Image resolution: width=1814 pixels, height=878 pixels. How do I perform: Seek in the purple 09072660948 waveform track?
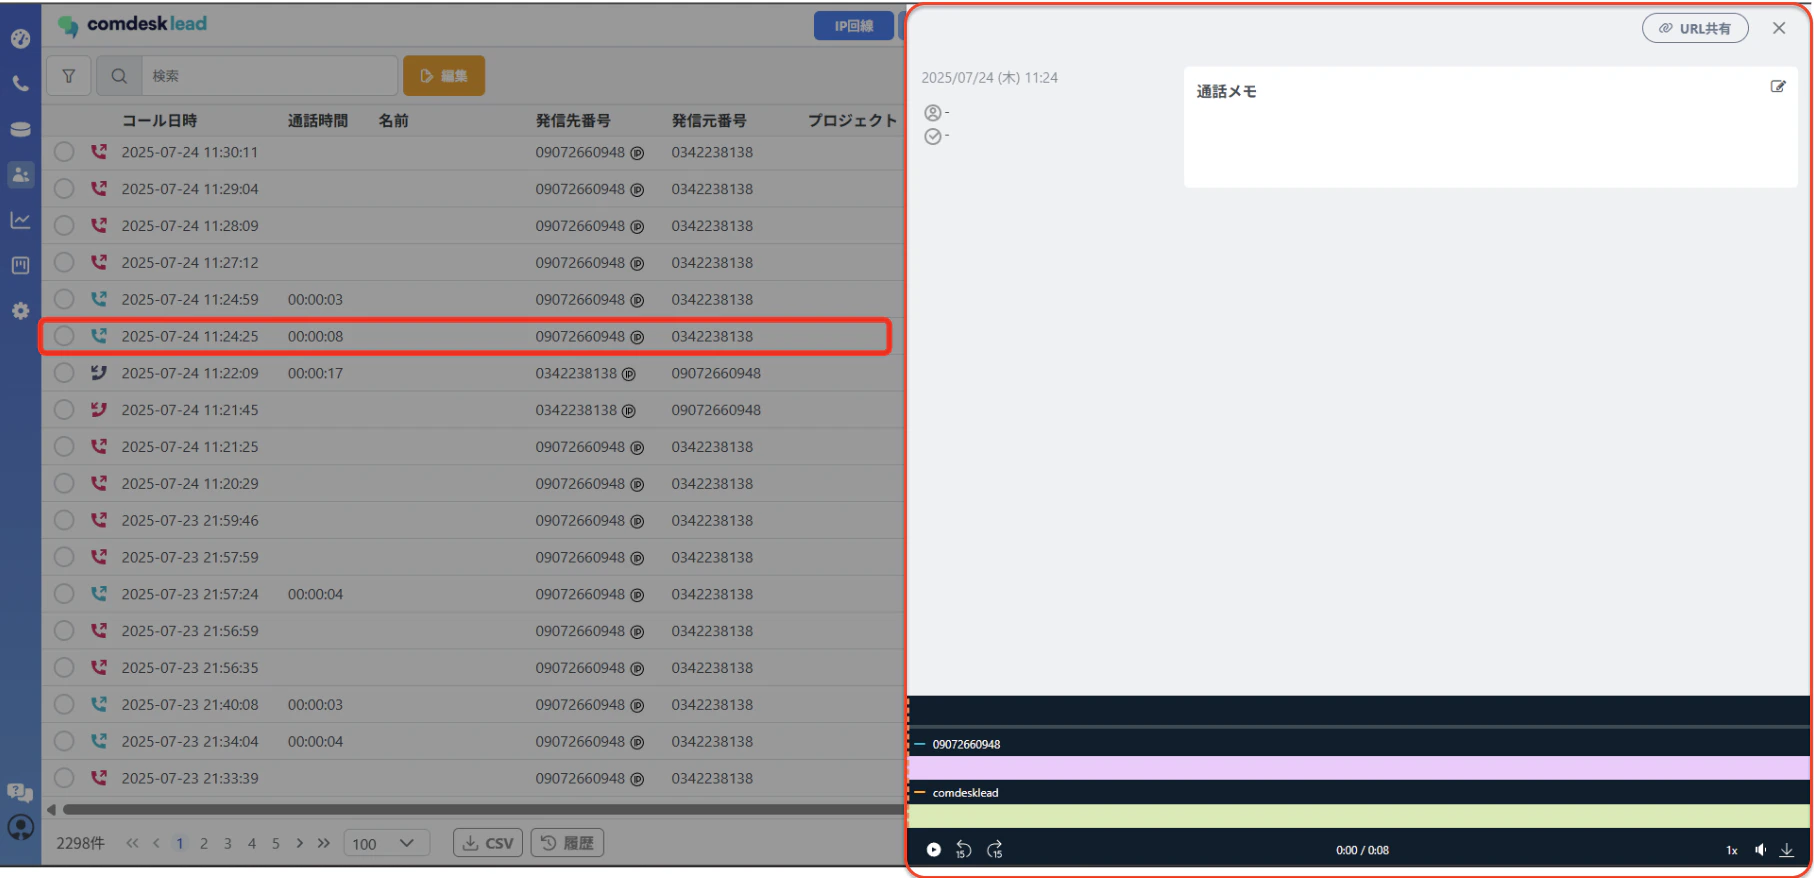1359,768
